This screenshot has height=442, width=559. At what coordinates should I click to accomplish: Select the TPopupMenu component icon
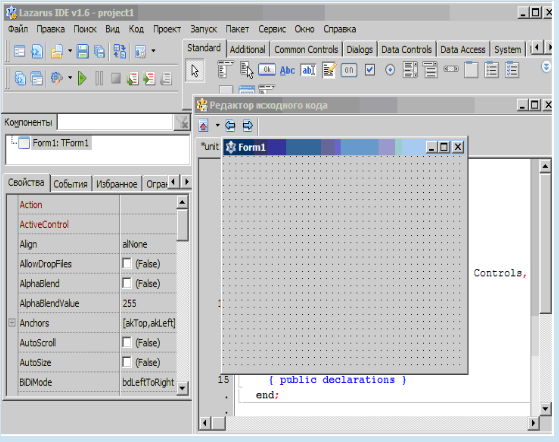(246, 70)
